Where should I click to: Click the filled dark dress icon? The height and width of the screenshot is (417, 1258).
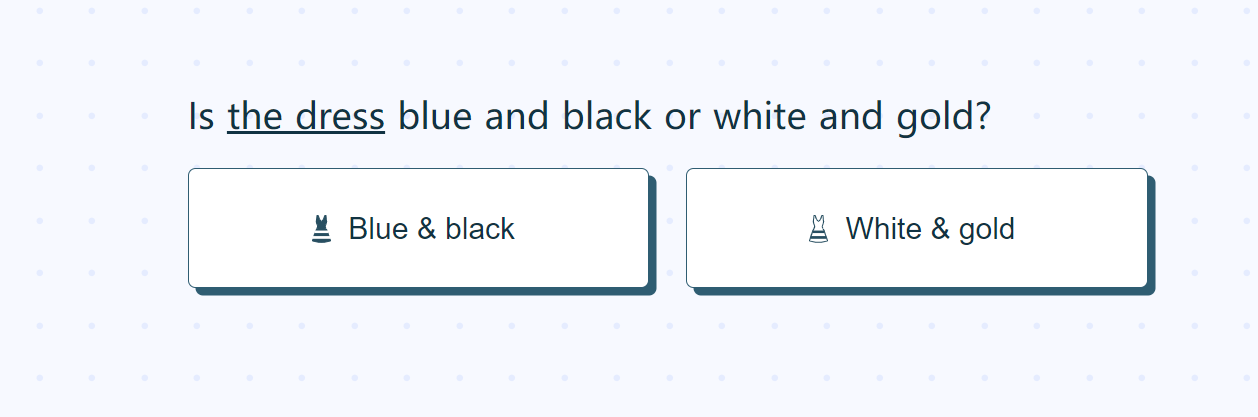(321, 229)
